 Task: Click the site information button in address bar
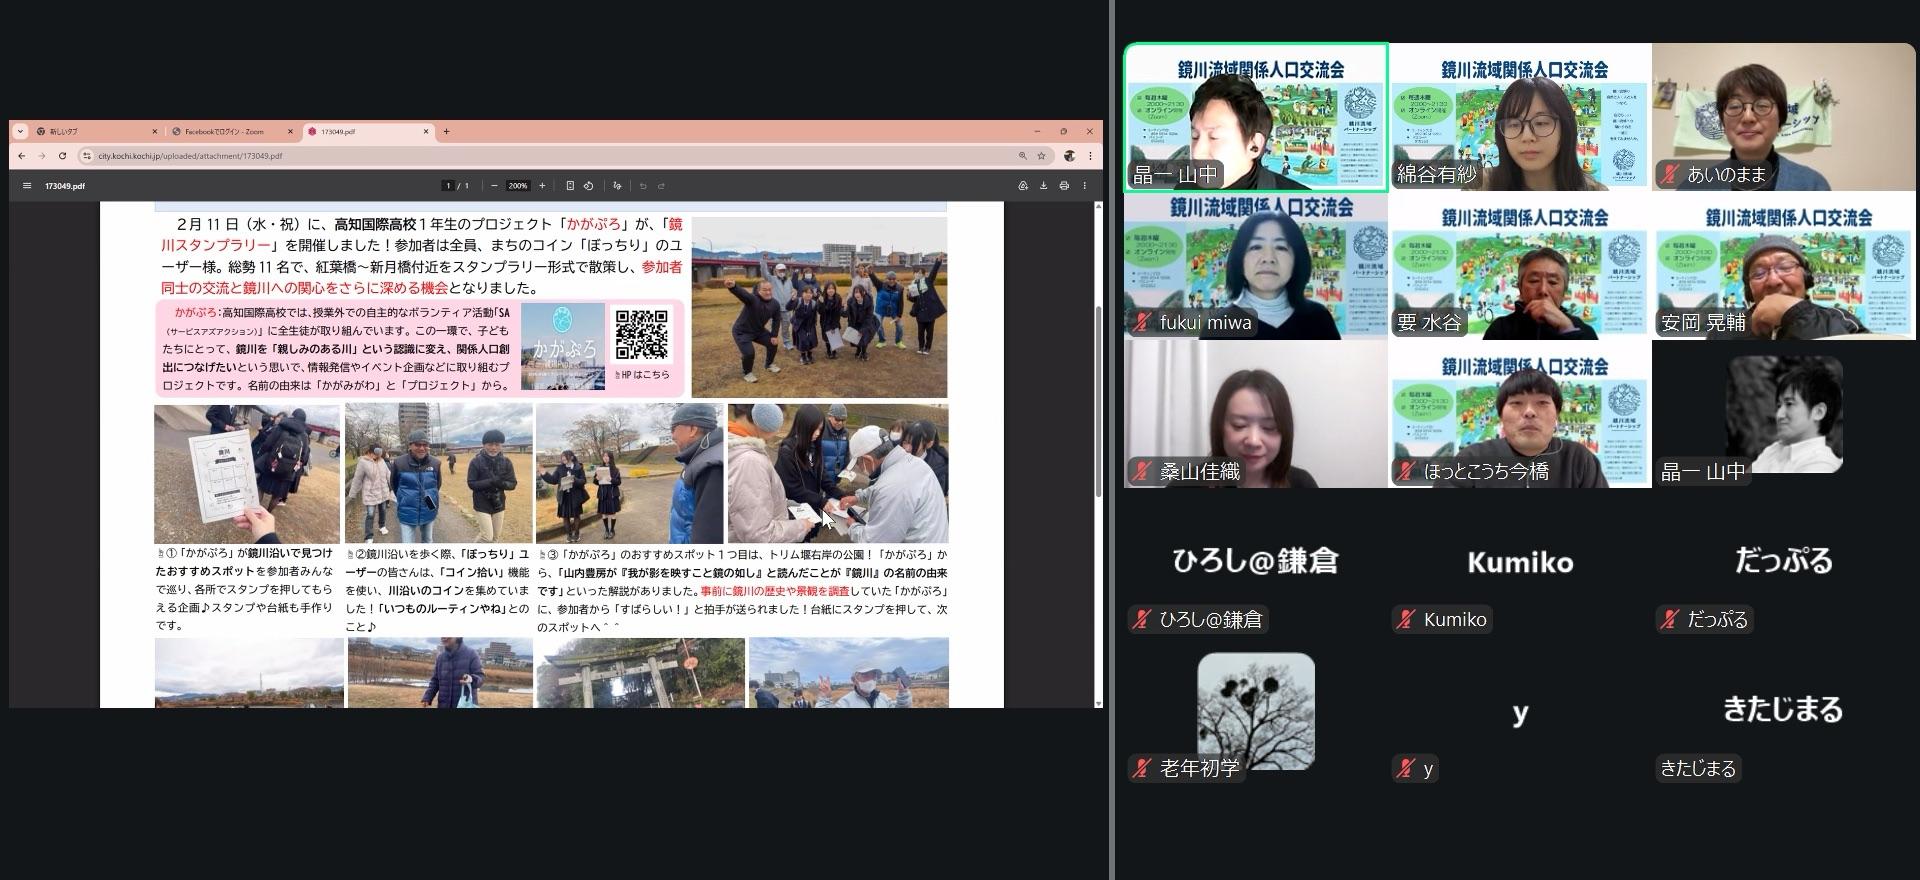[x=87, y=156]
